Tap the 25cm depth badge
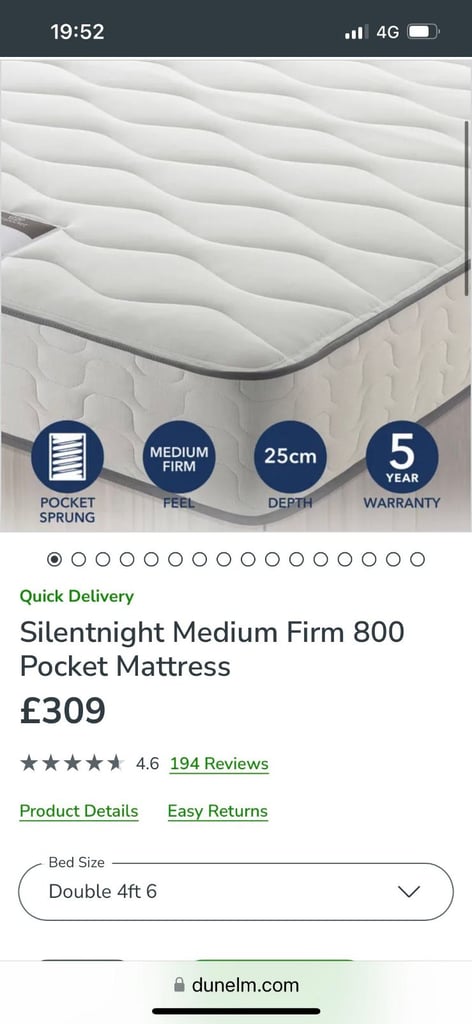The height and width of the screenshot is (1024, 472). click(x=291, y=456)
